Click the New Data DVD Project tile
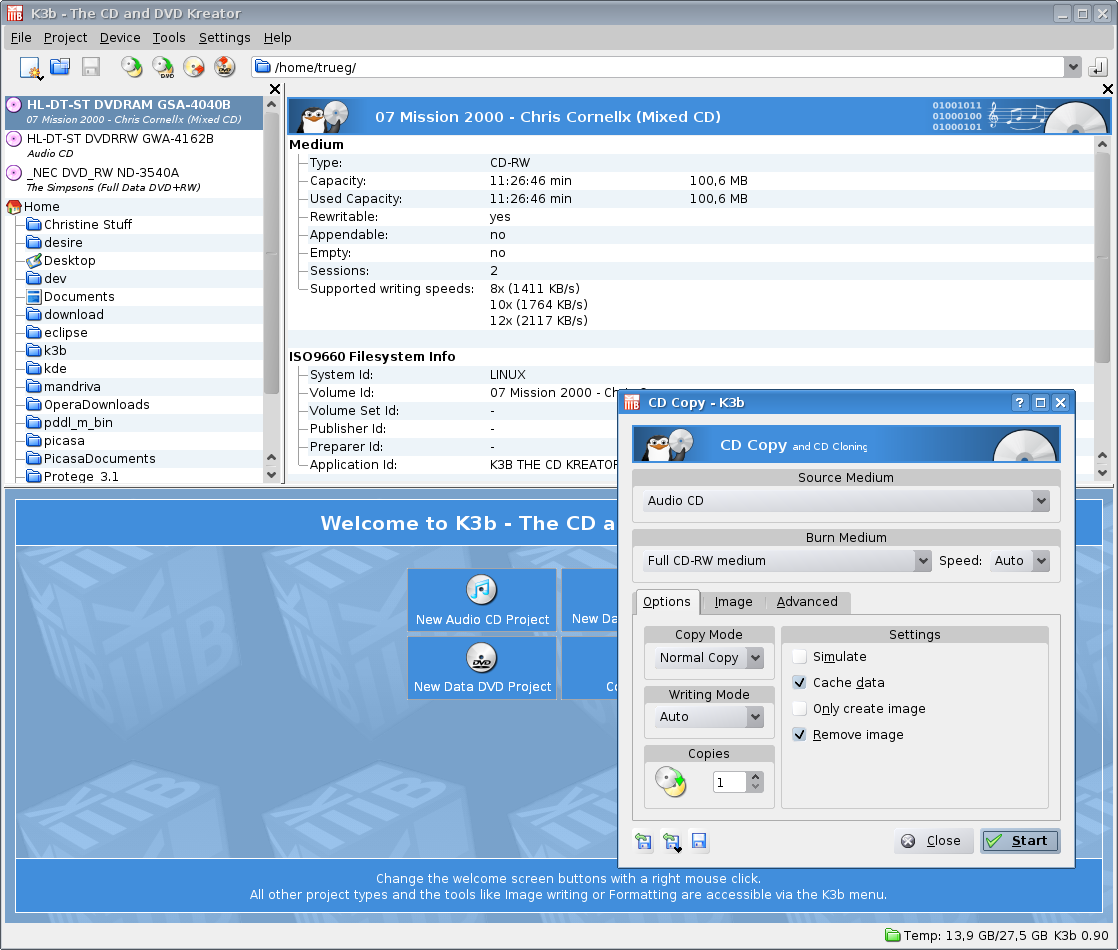Screen dimensions: 1118x950 click(x=482, y=668)
